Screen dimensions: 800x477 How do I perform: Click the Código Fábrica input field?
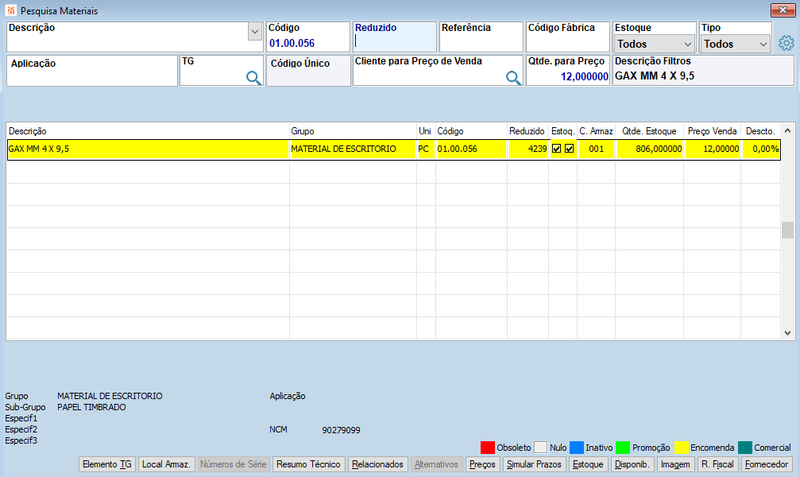pos(568,37)
